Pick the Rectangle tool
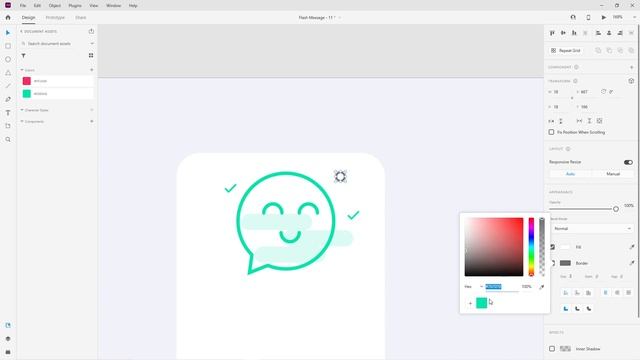This screenshot has width=640, height=360. pos(8,46)
